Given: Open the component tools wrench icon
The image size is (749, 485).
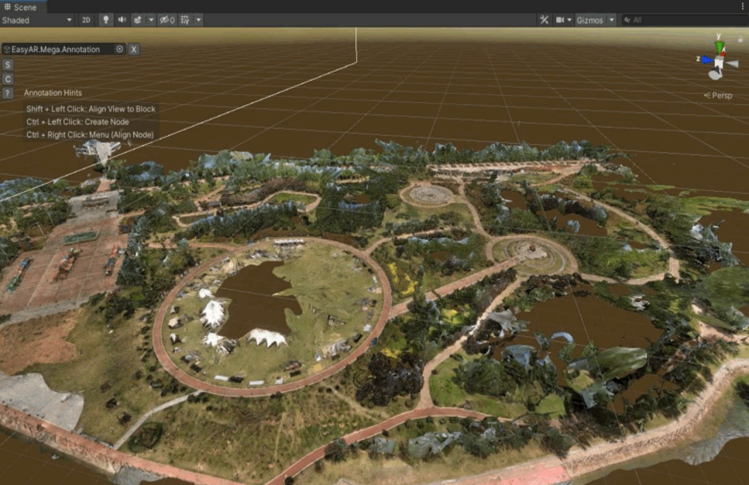Looking at the screenshot, I should (x=544, y=20).
